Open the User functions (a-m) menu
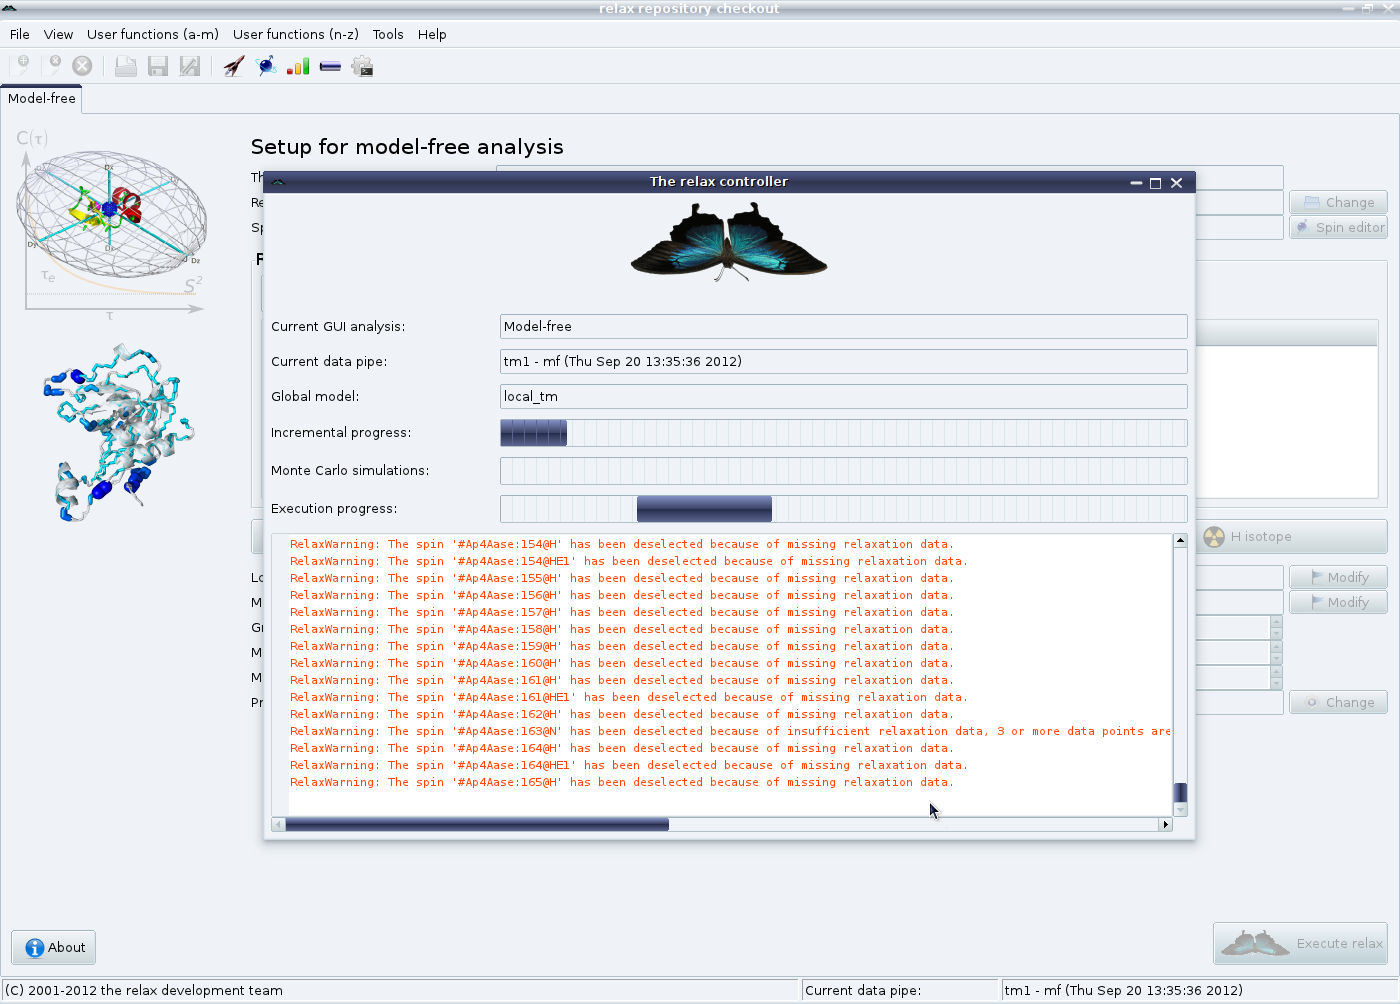Image resolution: width=1400 pixels, height=1004 pixels. point(152,34)
